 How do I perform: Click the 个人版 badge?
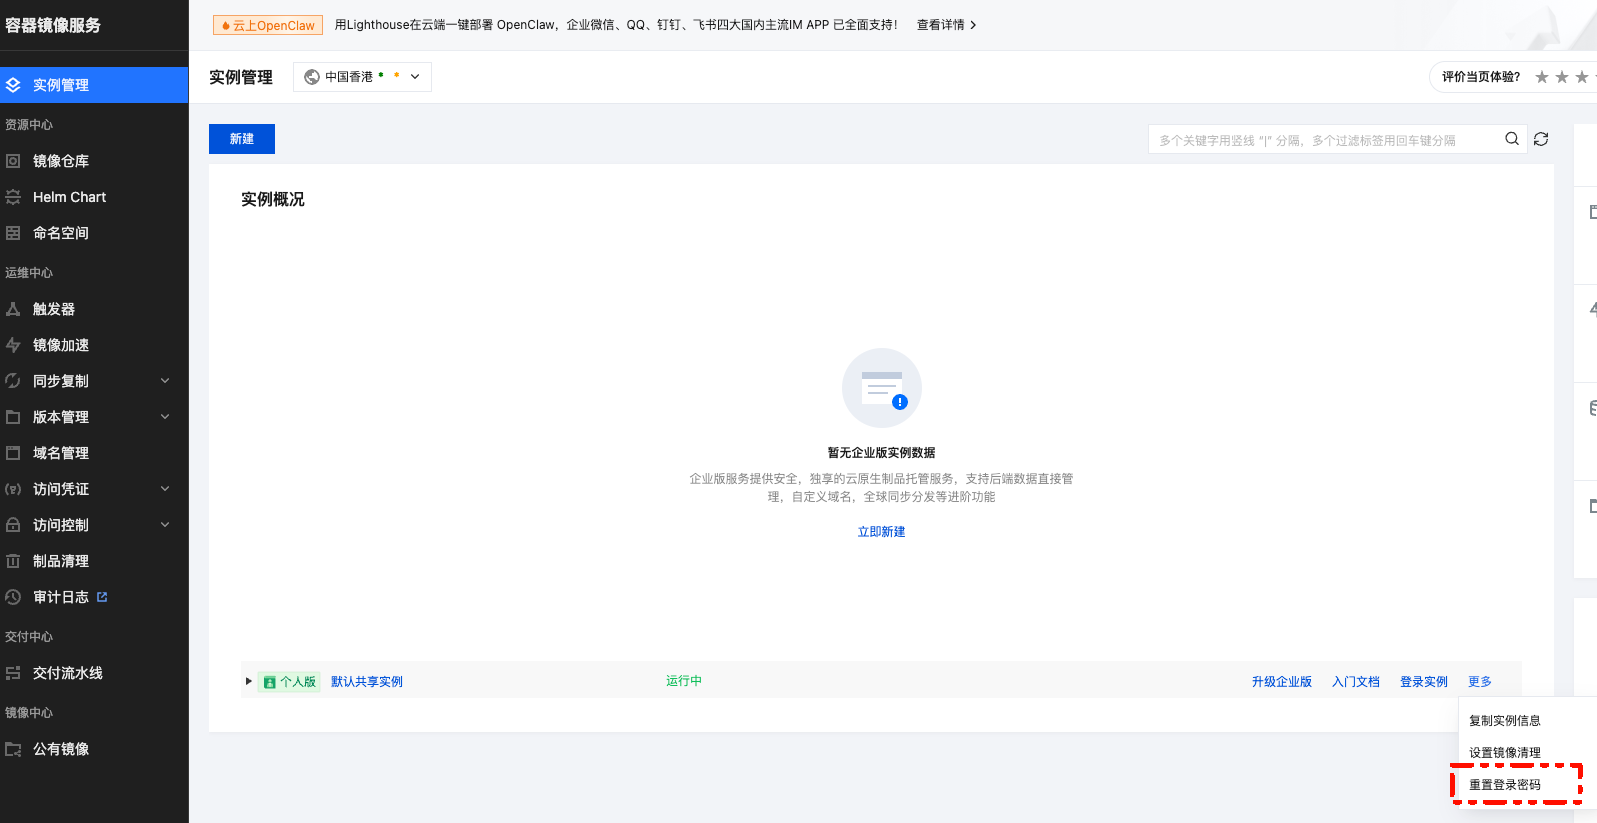coord(289,682)
